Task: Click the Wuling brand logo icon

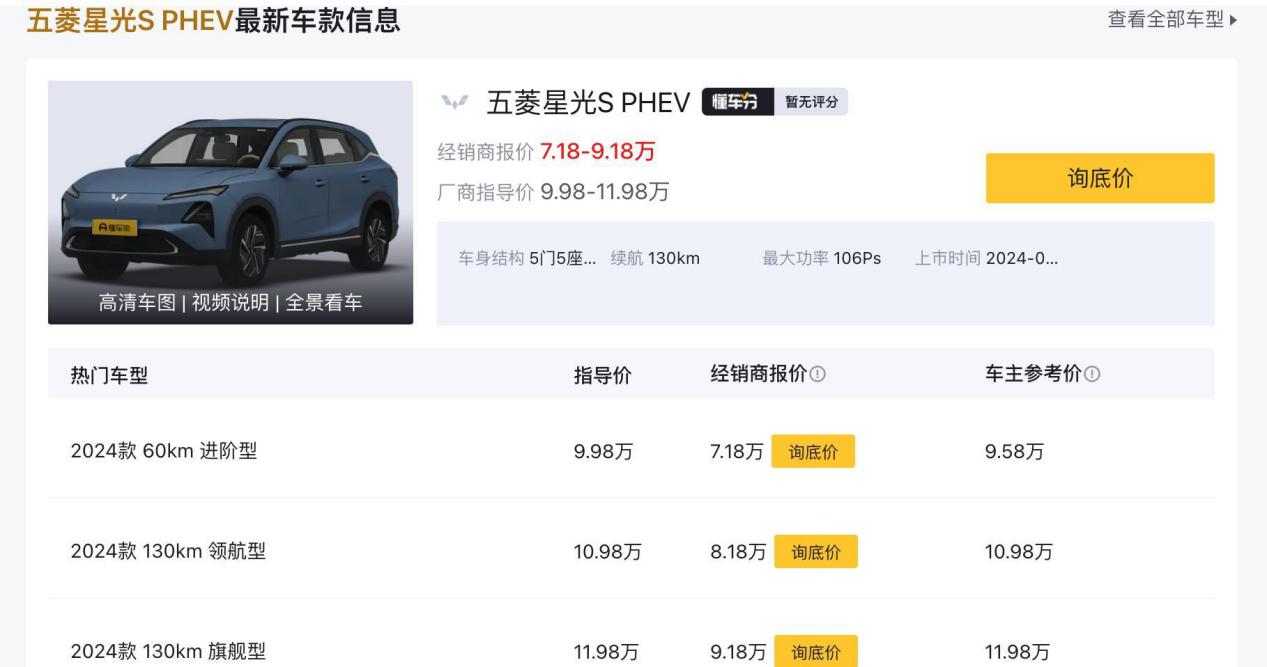Action: tap(456, 102)
